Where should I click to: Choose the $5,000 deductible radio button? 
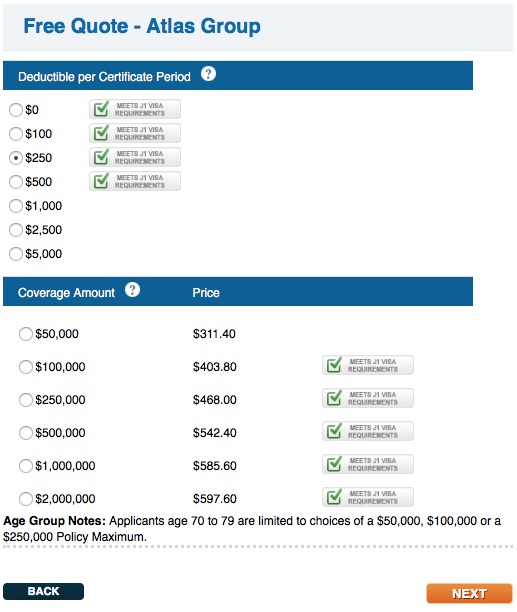coord(16,254)
